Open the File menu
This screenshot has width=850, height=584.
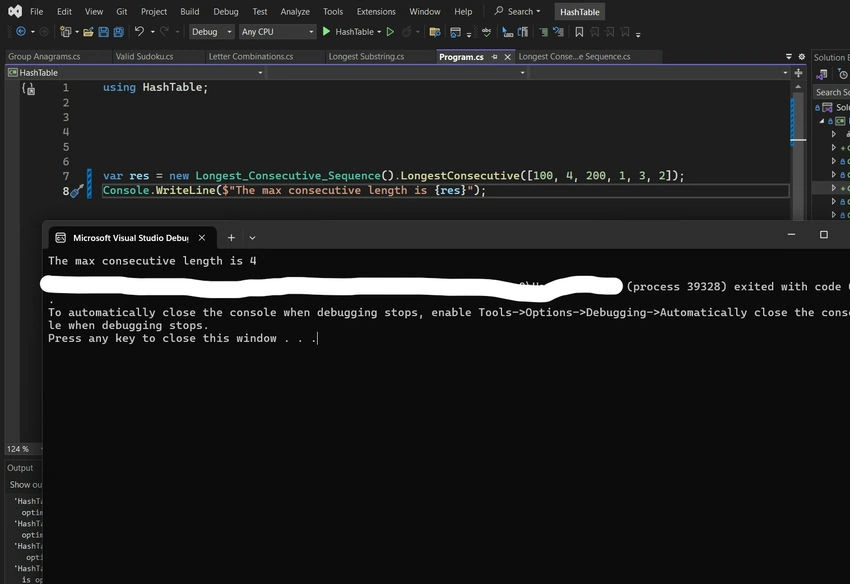click(36, 11)
